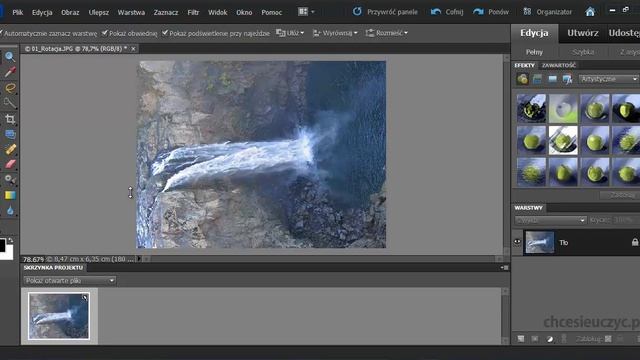Screen dimensions: 640x360
Task: Select the Gradient tool
Action: click(10, 196)
